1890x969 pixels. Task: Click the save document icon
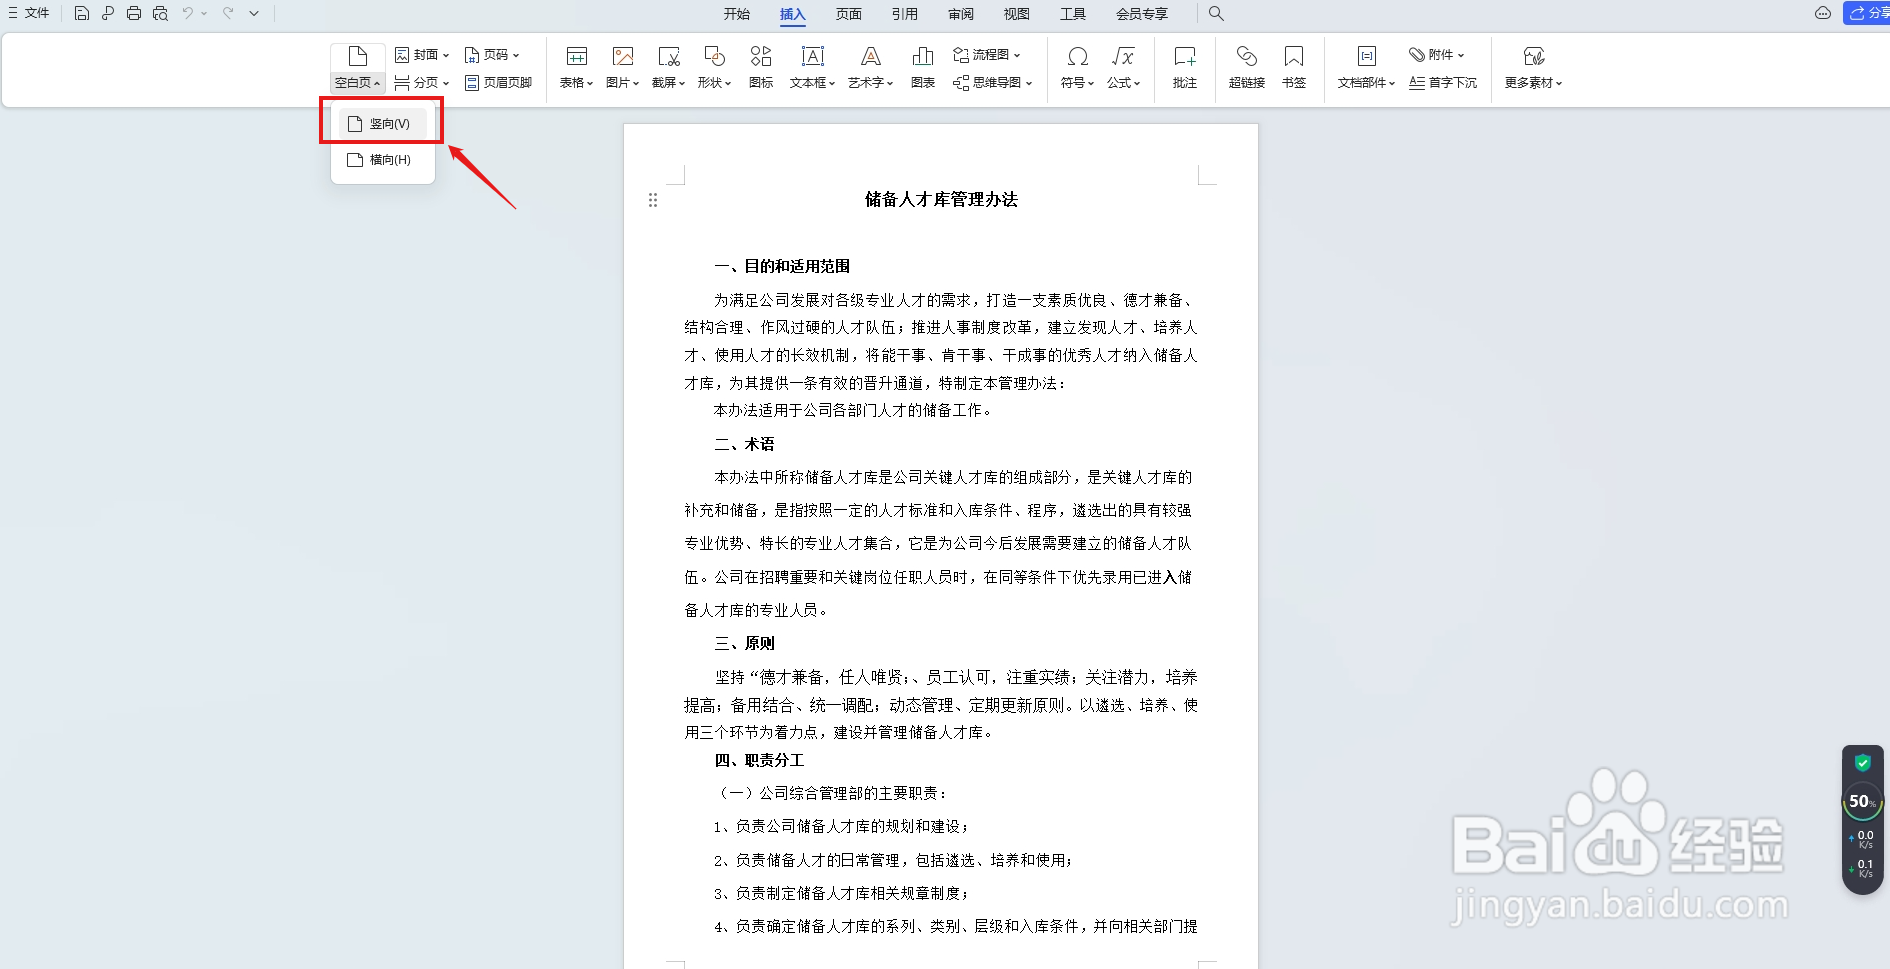click(x=82, y=13)
